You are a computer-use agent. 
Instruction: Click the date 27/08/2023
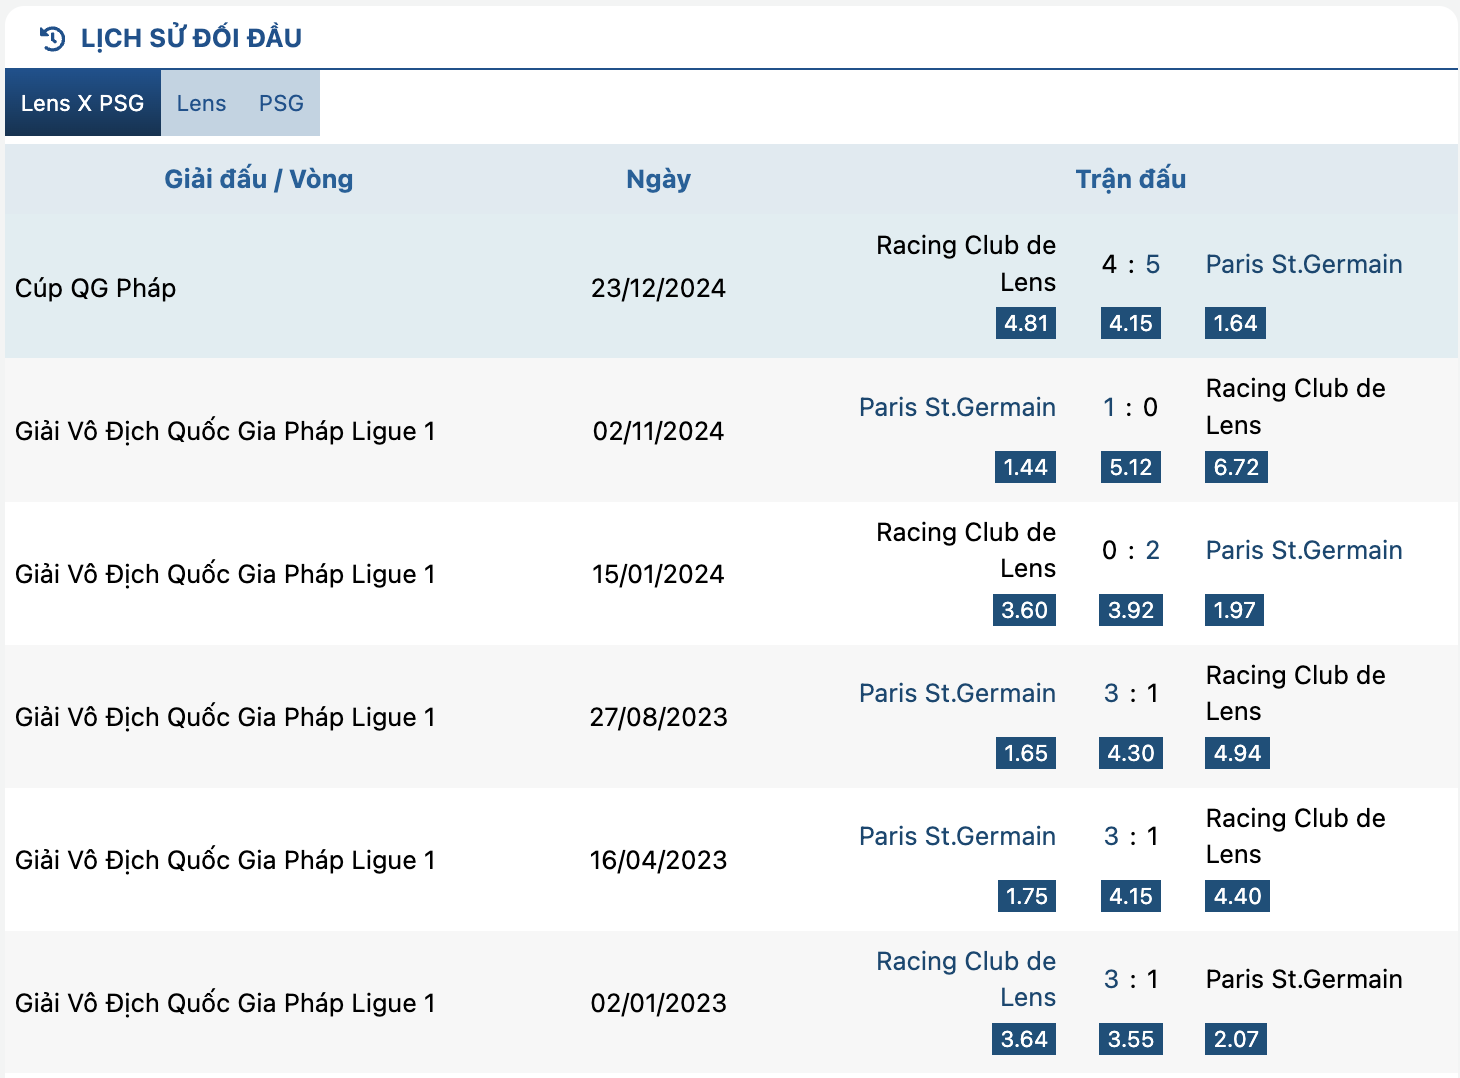[658, 717]
